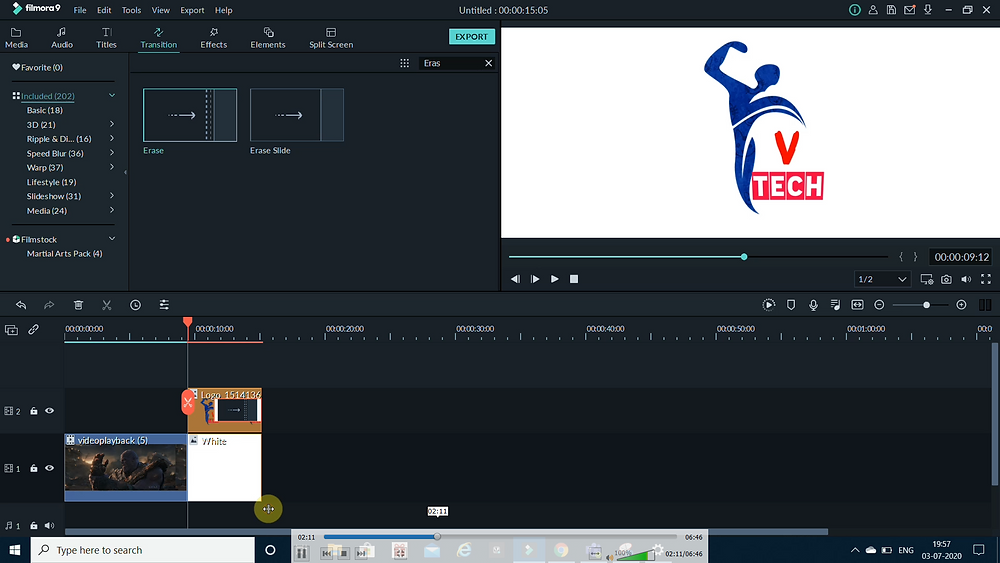Select the Erase transition thumbnail

(190, 115)
